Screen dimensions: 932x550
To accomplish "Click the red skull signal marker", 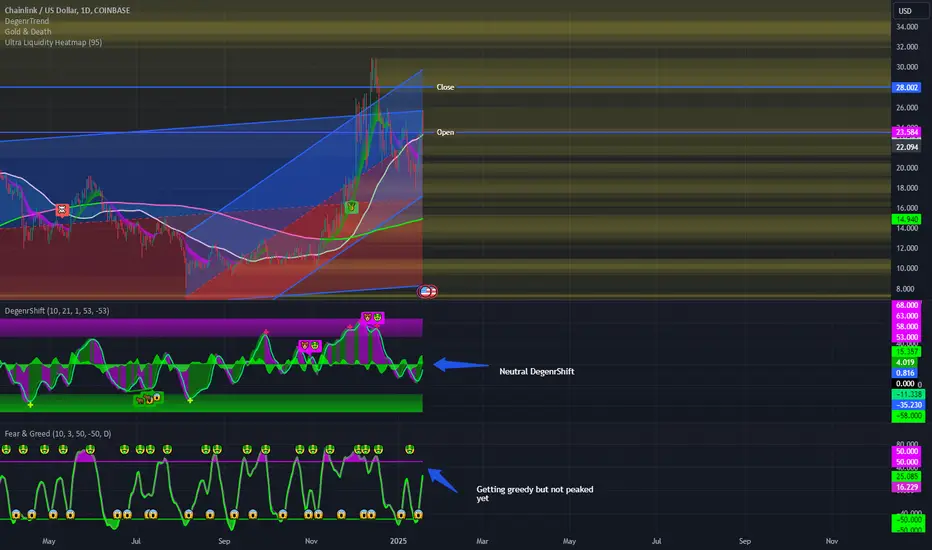I will point(62,209).
